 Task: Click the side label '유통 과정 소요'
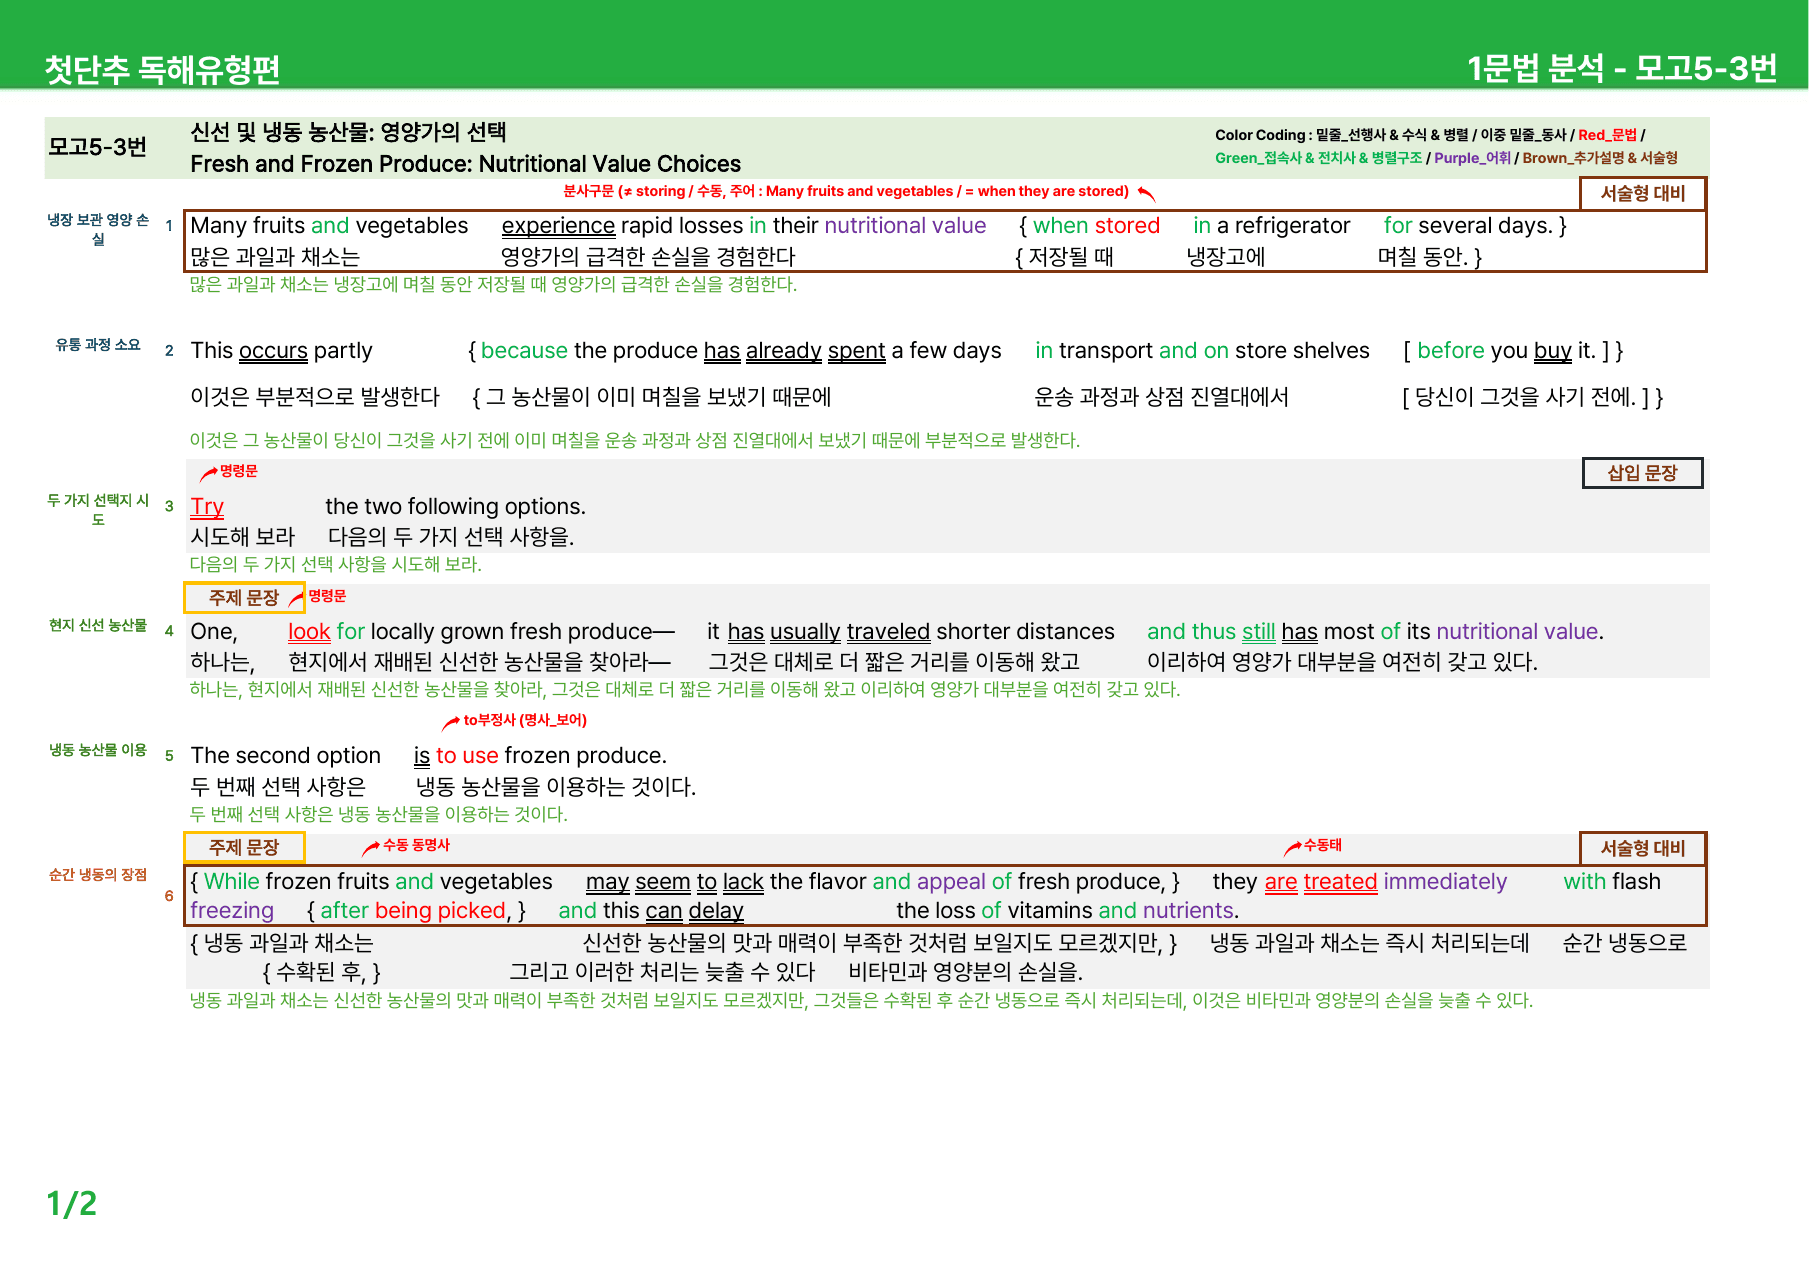click(98, 345)
